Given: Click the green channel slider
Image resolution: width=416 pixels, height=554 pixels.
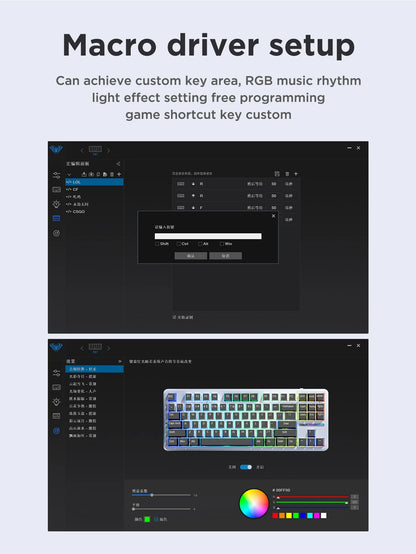Looking at the screenshot, I should [x=312, y=502].
